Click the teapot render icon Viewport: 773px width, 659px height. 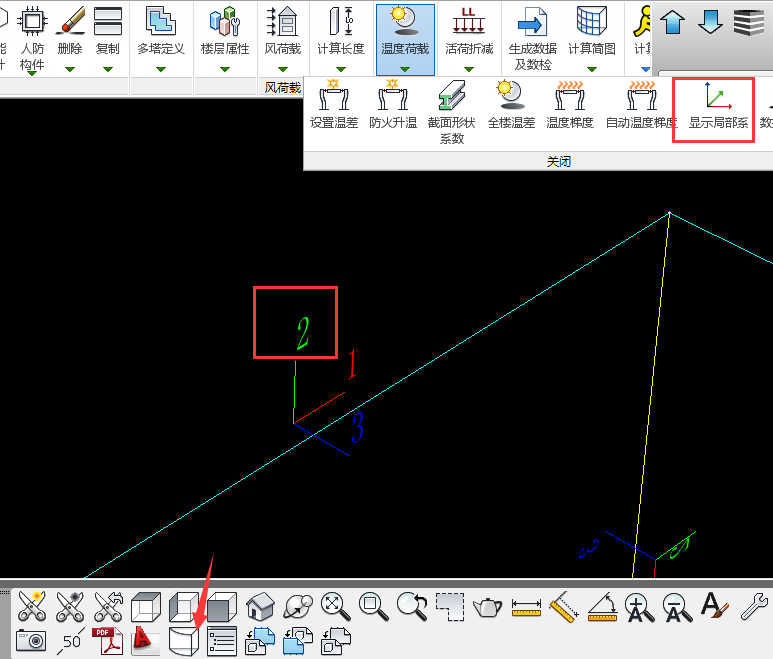(487, 607)
